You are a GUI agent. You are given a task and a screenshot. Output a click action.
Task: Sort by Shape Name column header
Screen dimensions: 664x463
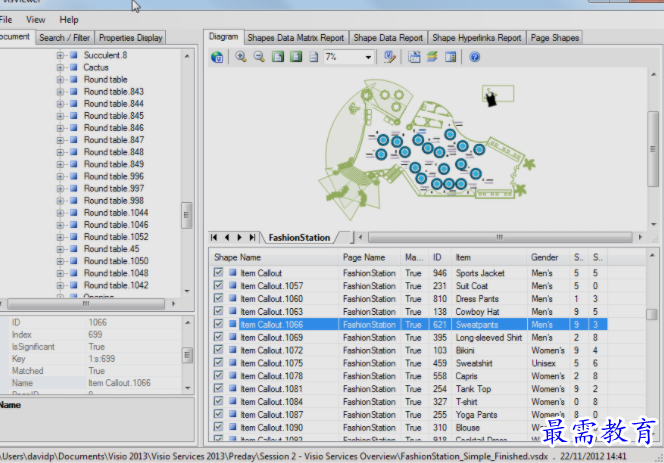click(x=274, y=257)
